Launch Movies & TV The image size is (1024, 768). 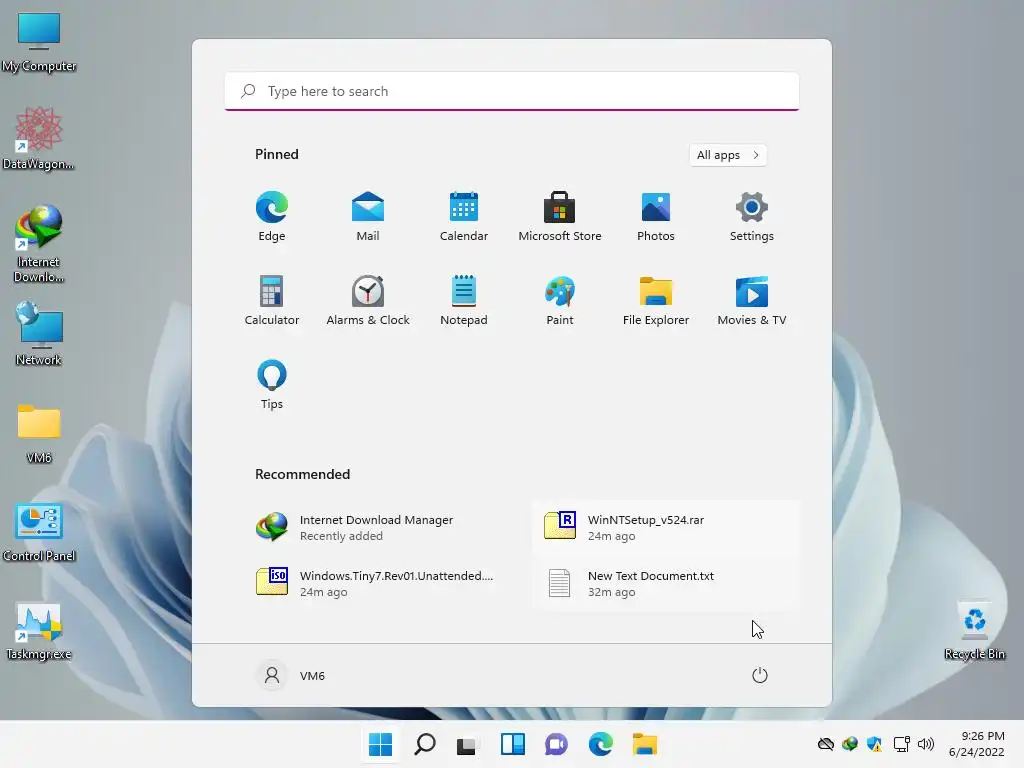752,300
